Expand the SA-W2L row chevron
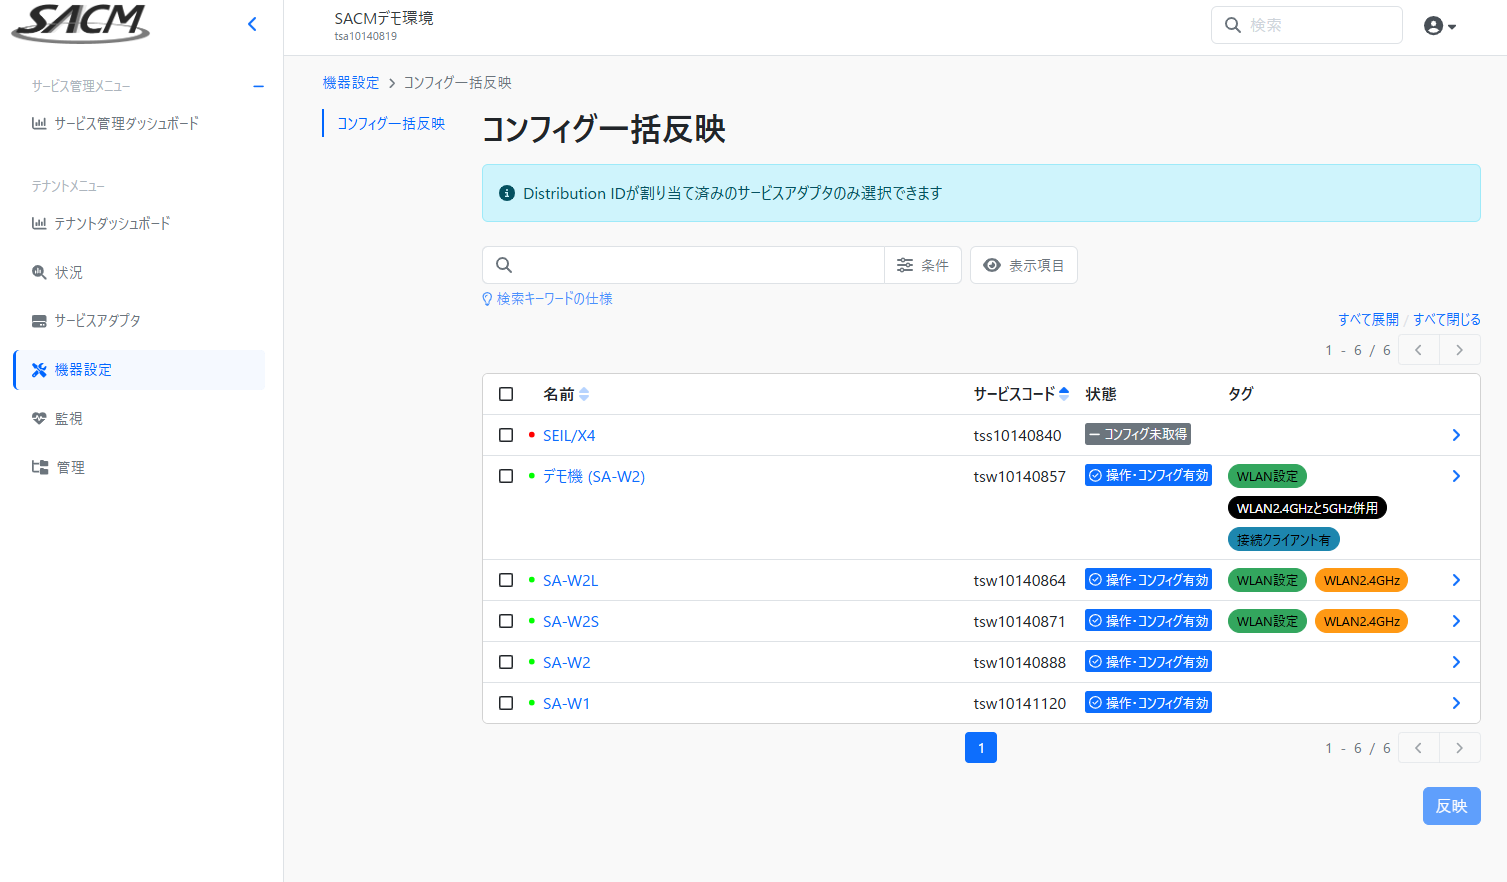Viewport: 1507px width, 882px height. pyautogui.click(x=1456, y=580)
